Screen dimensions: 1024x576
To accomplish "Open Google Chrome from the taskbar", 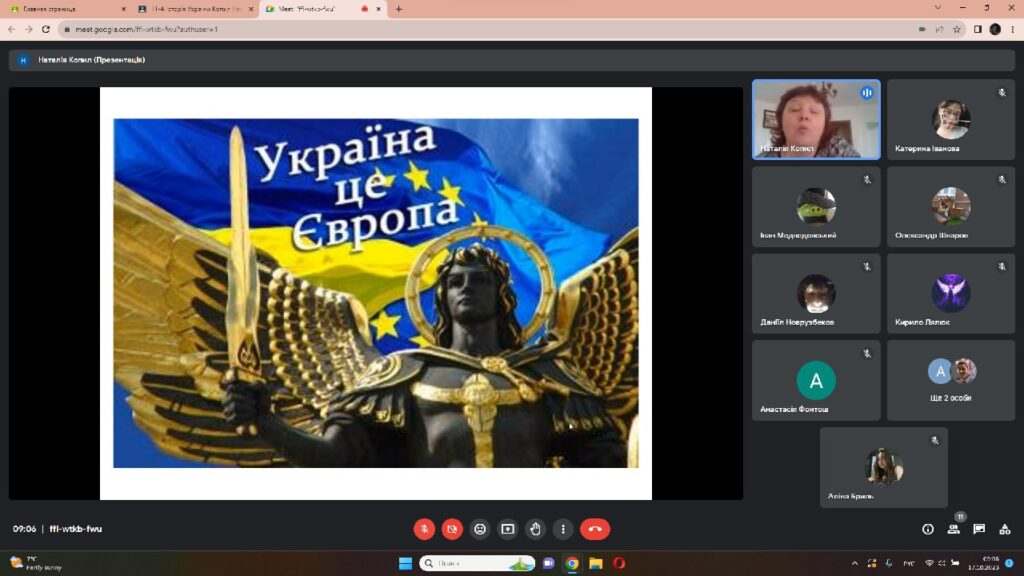I will (572, 563).
